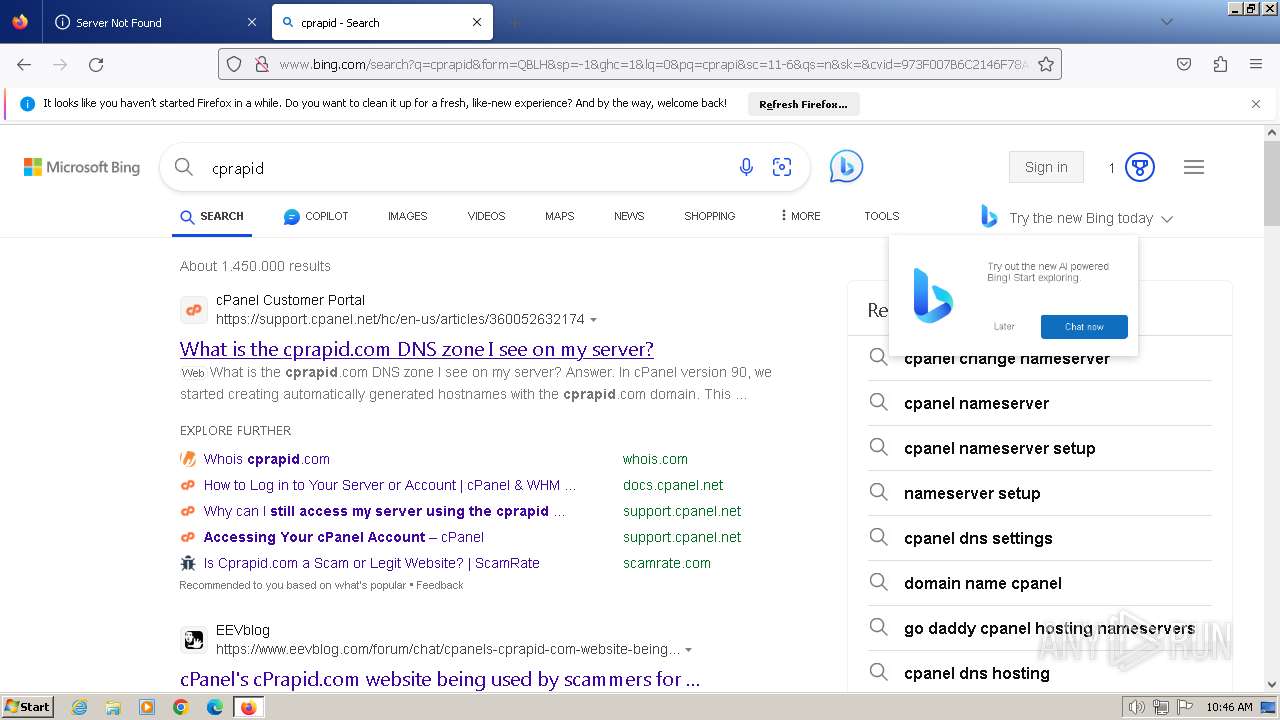This screenshot has height=720, width=1280.
Task: Switch to VIDEOS results
Action: pyautogui.click(x=486, y=216)
